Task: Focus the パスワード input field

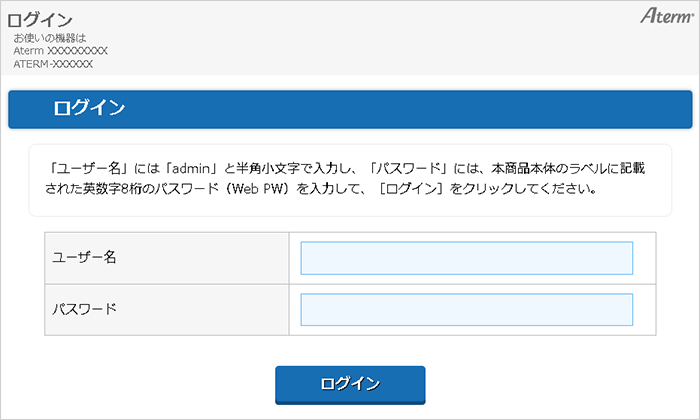Action: (466, 309)
